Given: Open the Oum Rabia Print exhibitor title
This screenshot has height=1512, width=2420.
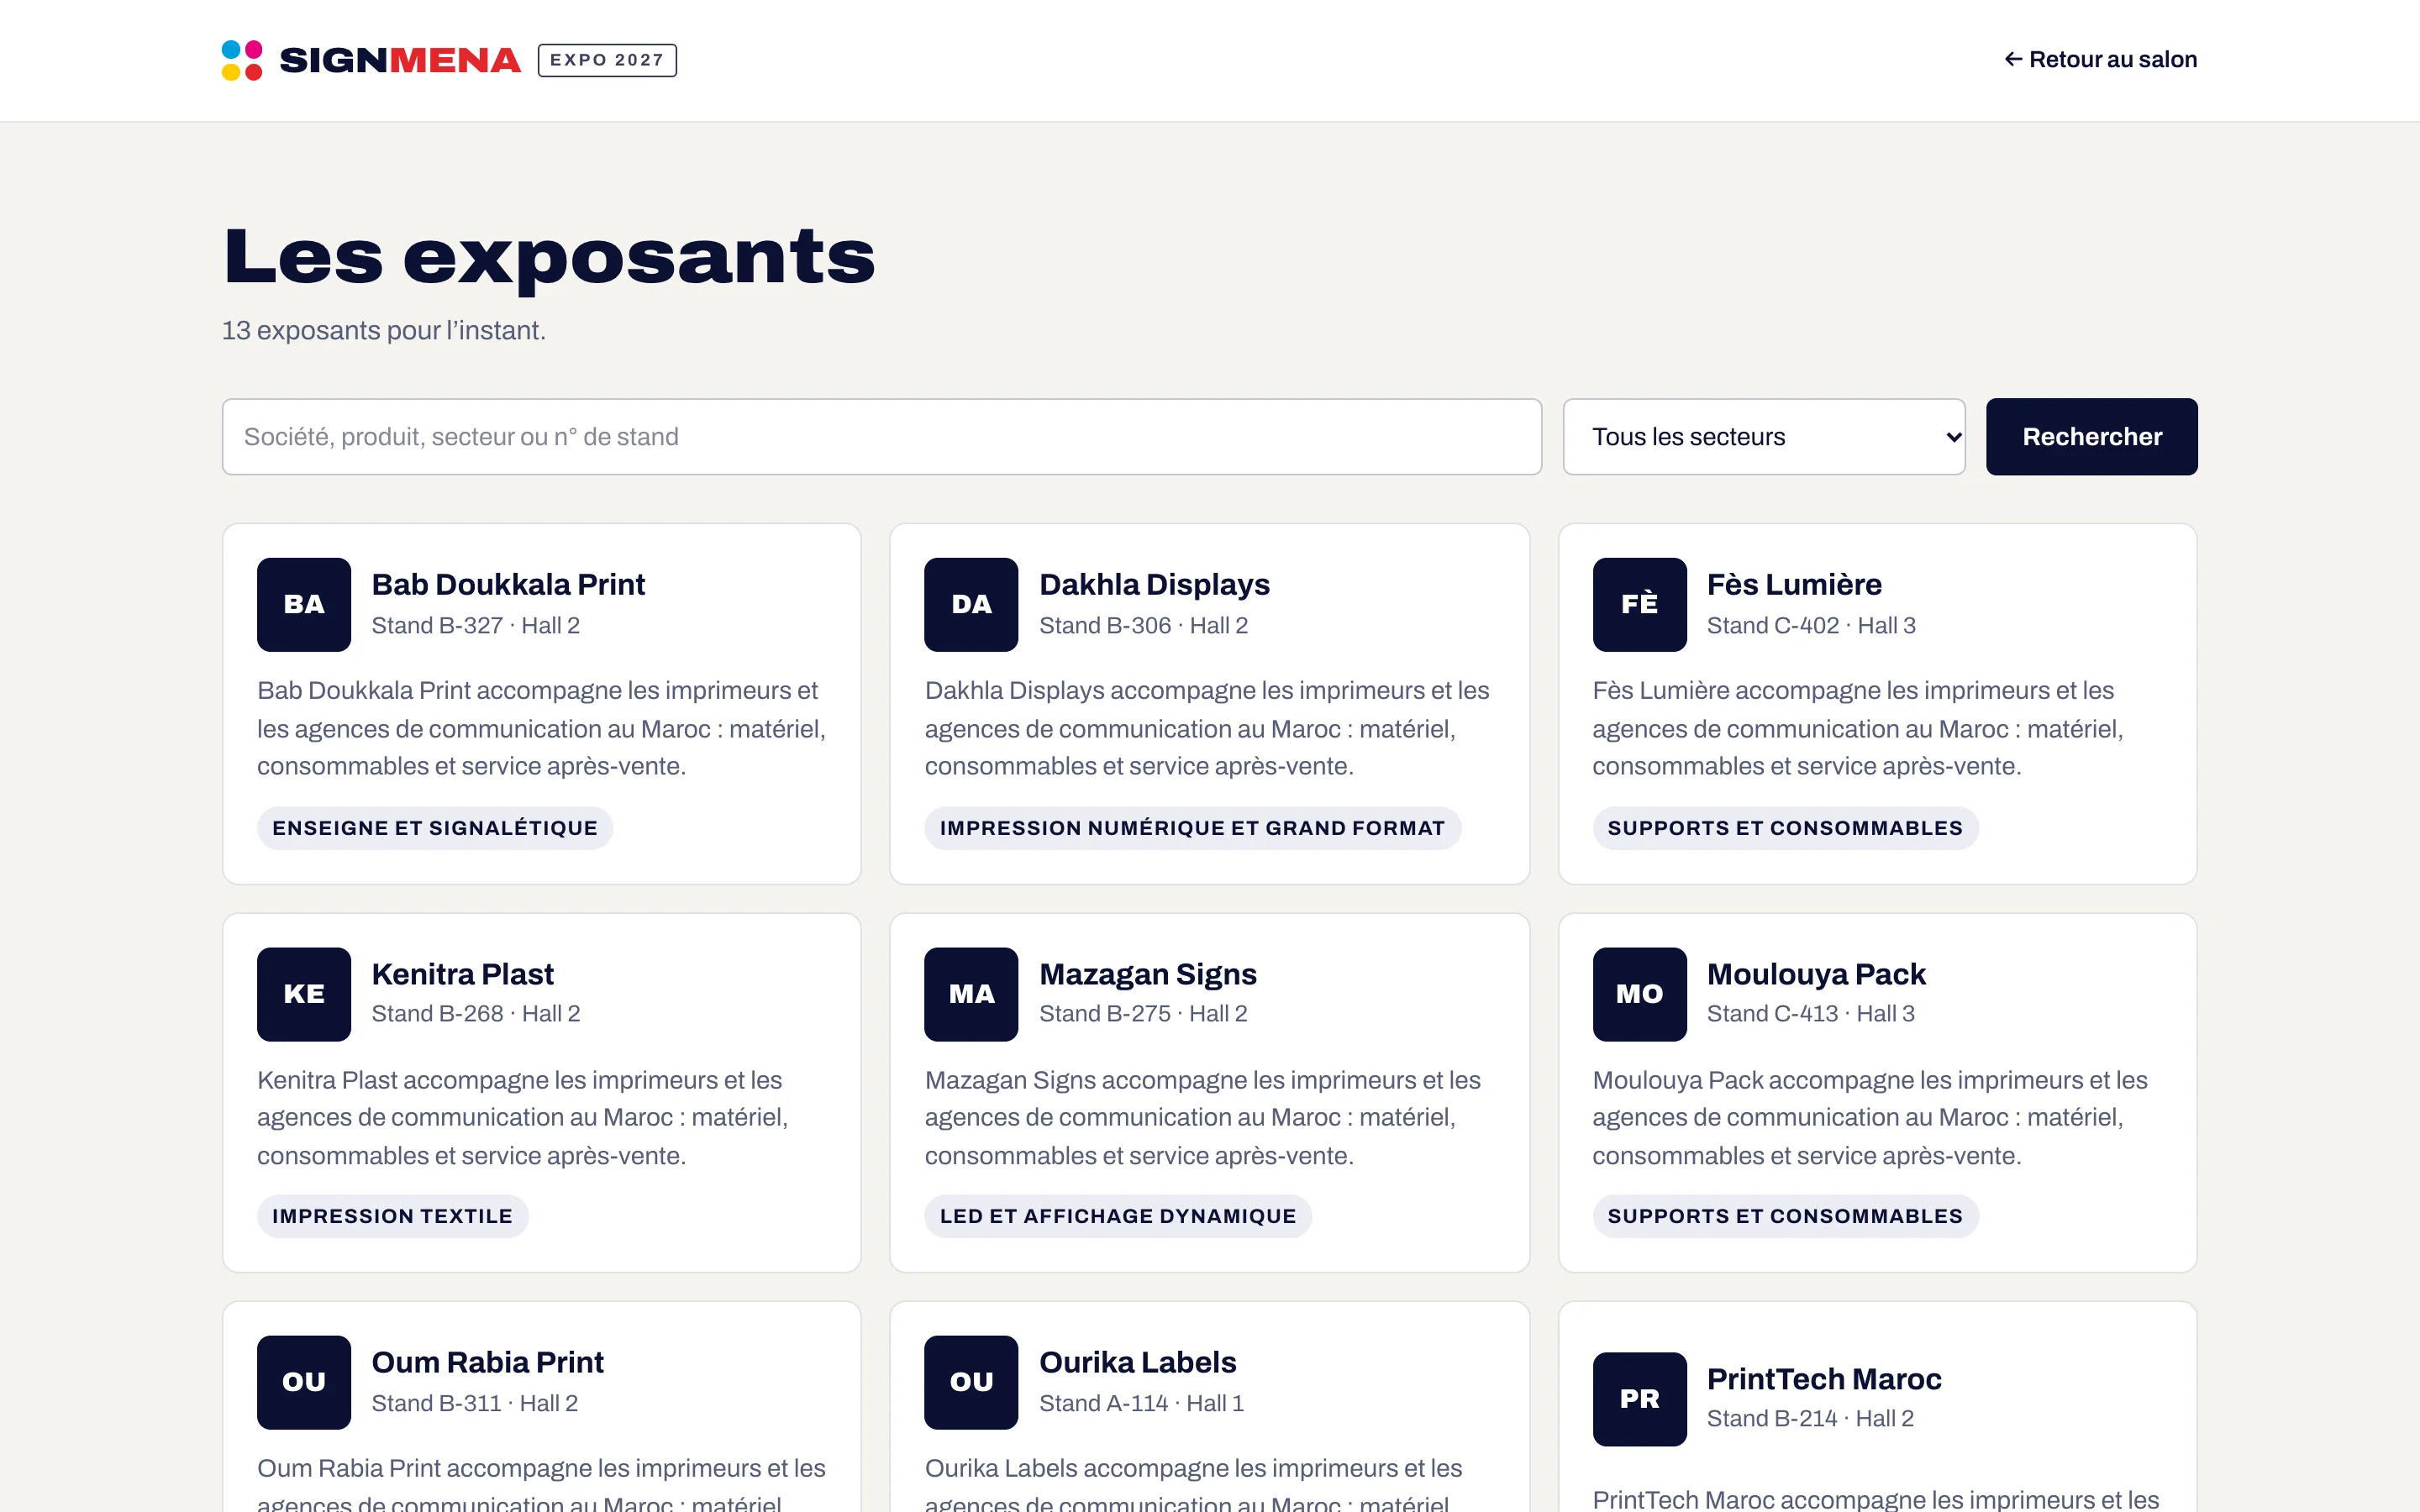Looking at the screenshot, I should point(487,1362).
